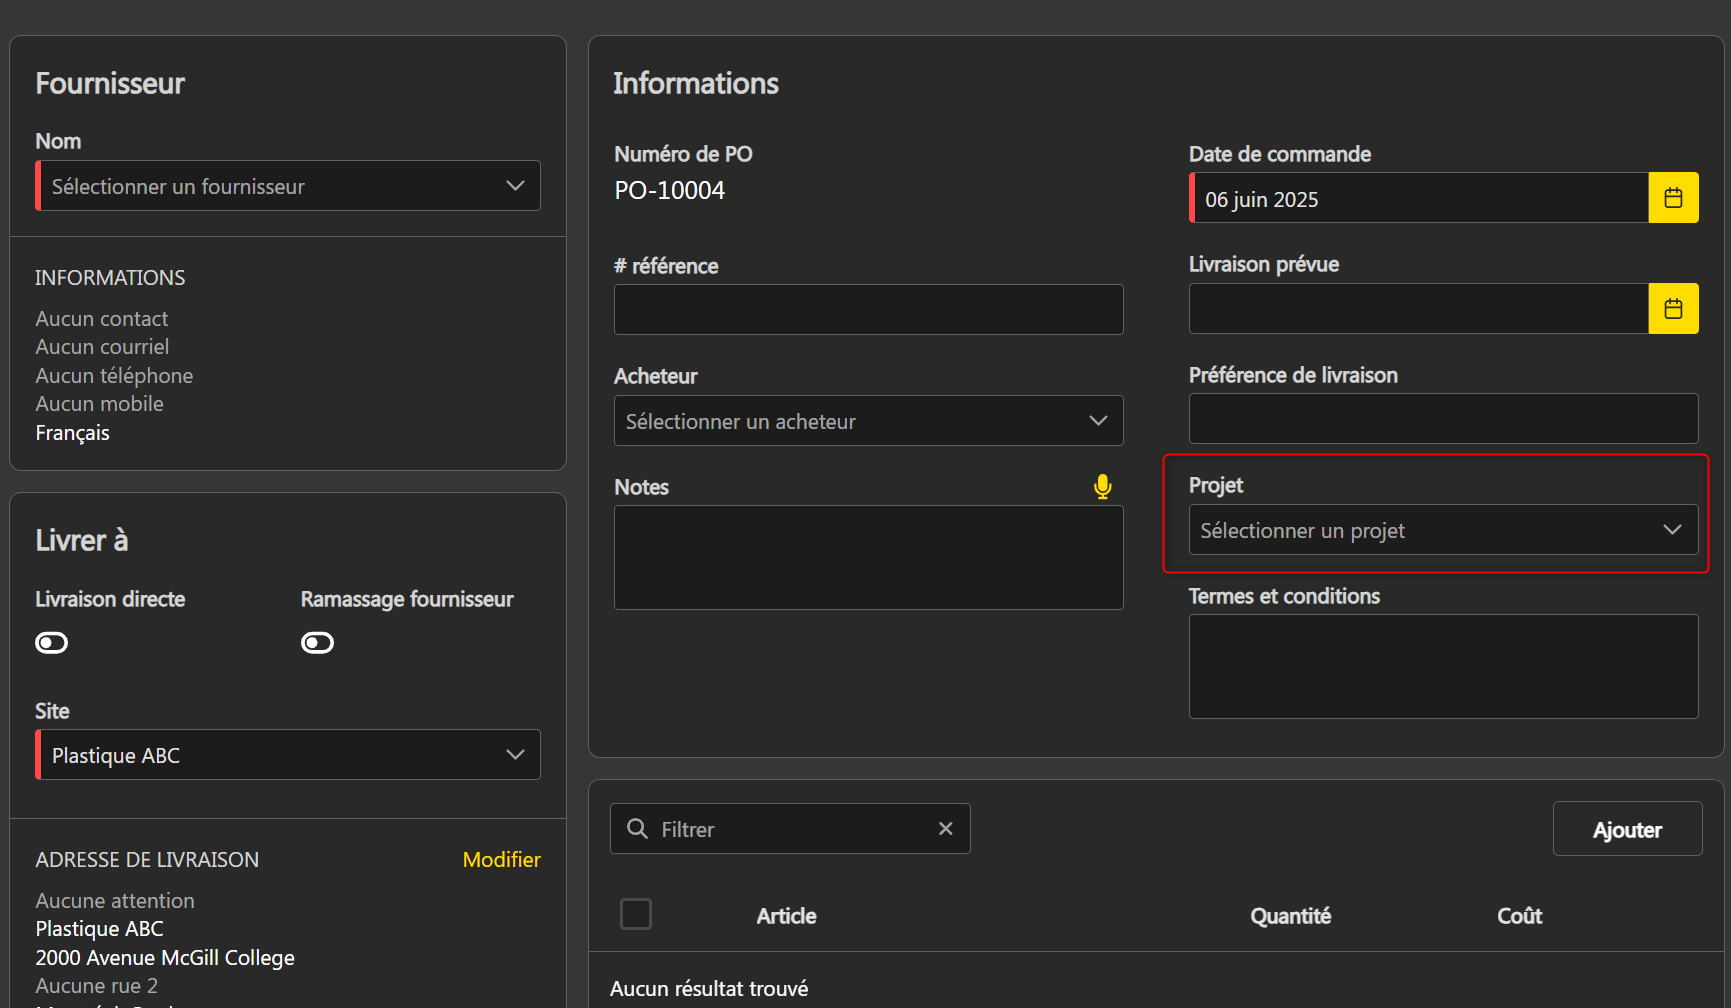Activate the Notes microphone dictation icon
The width and height of the screenshot is (1731, 1008).
point(1102,486)
